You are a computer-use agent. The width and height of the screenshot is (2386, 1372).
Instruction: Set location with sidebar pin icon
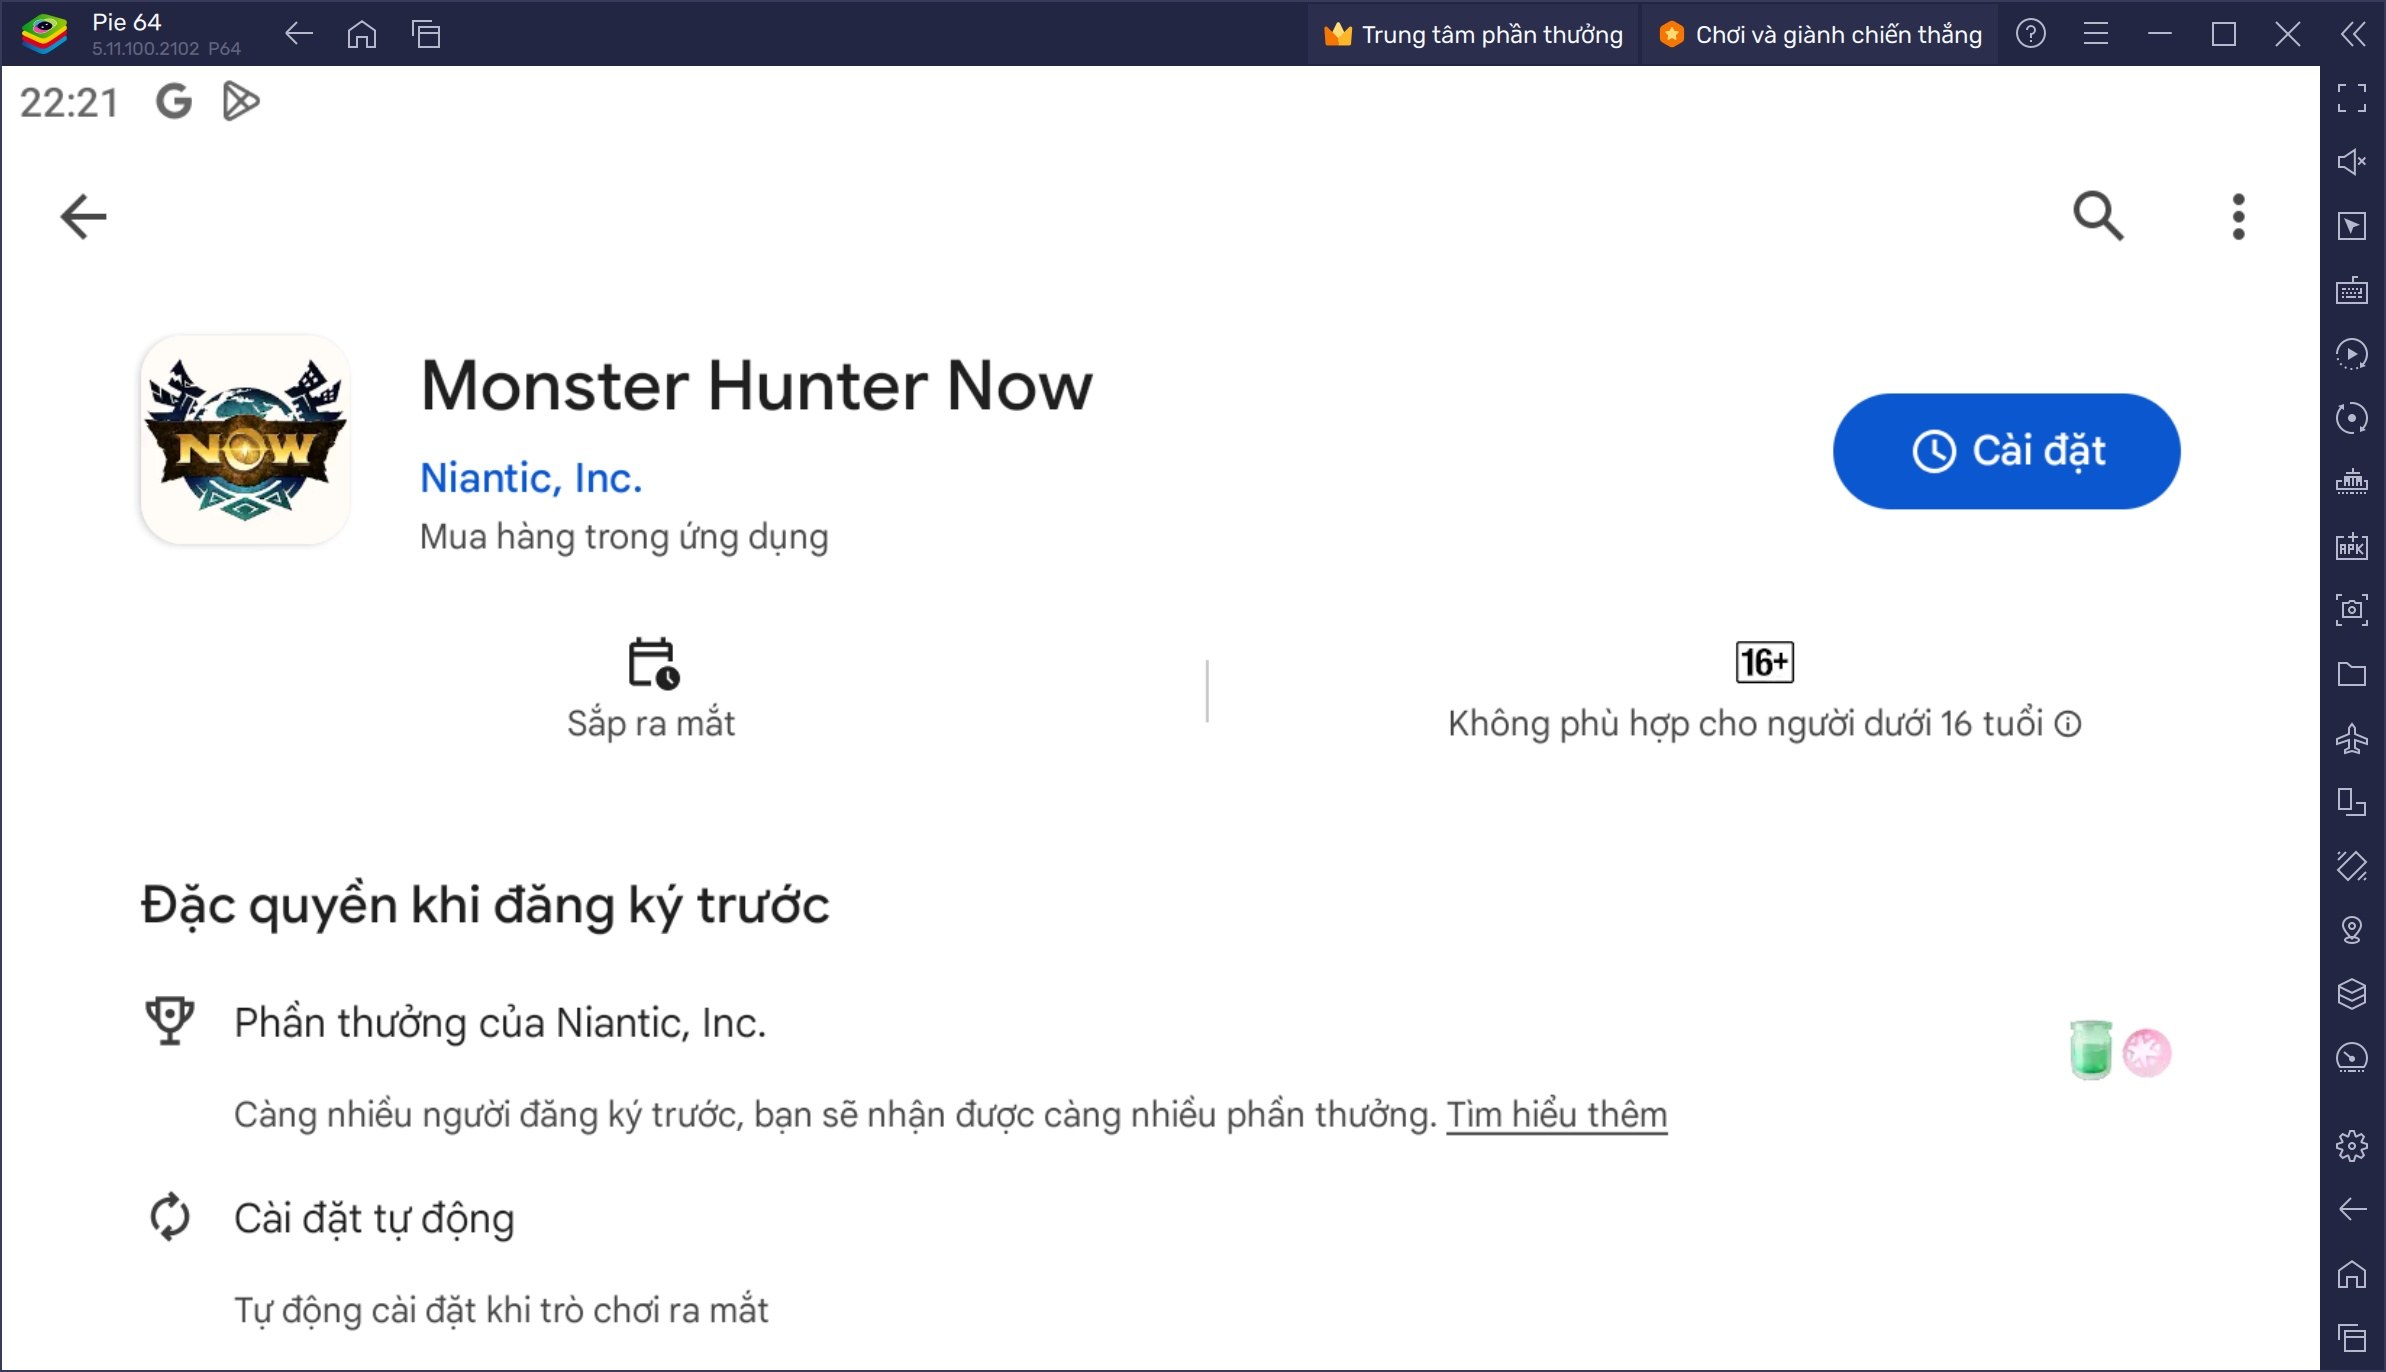click(x=2352, y=930)
